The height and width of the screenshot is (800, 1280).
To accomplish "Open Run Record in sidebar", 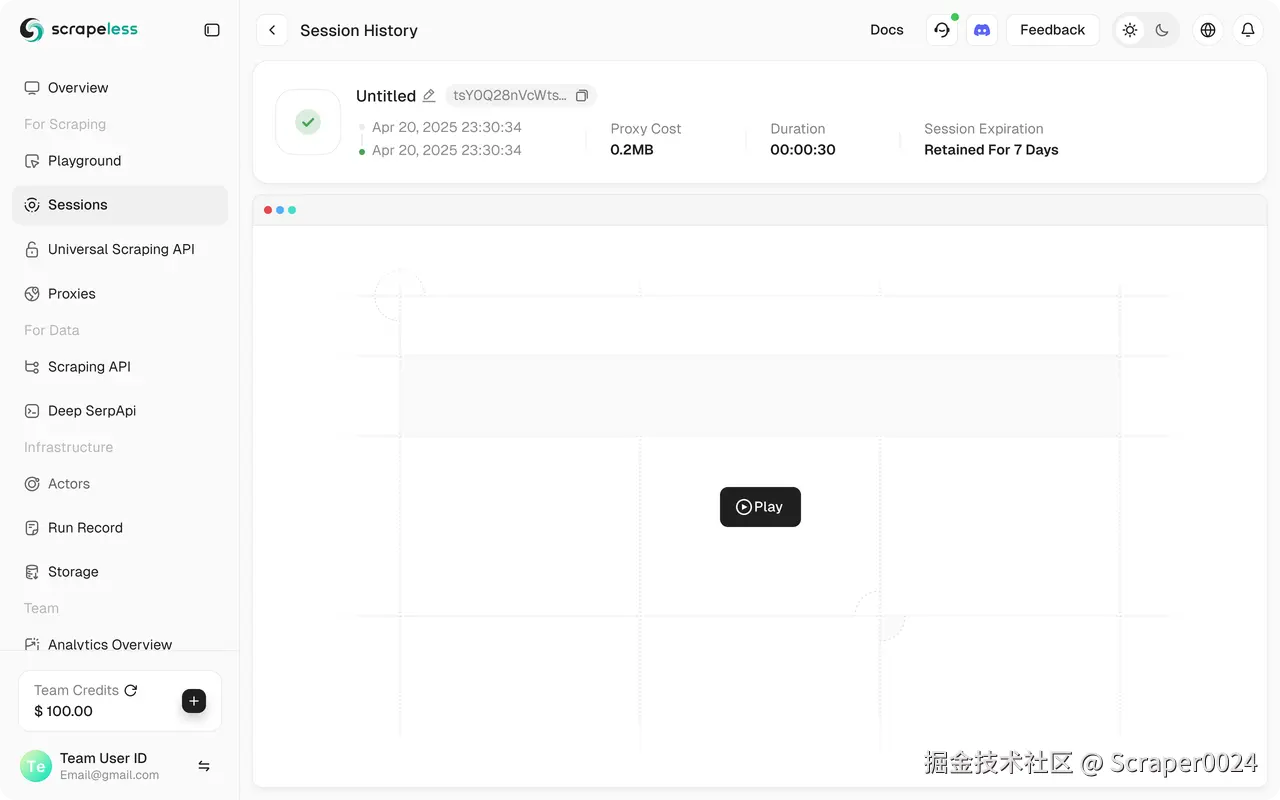I will (120, 528).
